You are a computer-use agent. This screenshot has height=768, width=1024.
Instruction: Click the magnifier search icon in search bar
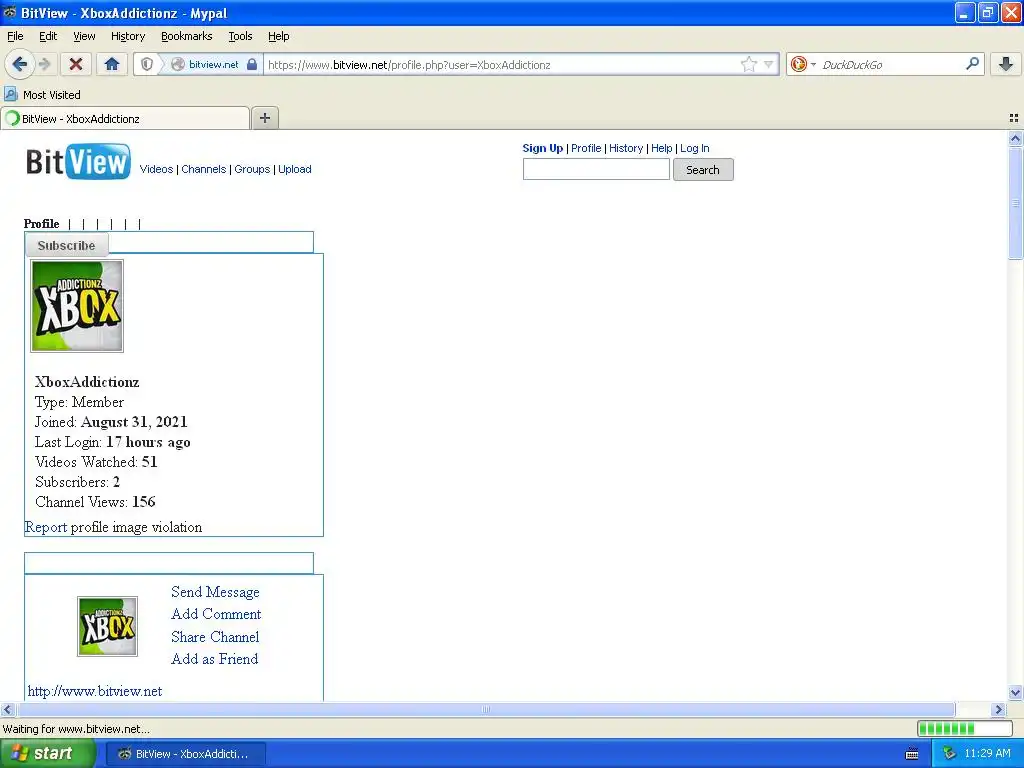click(x=972, y=64)
